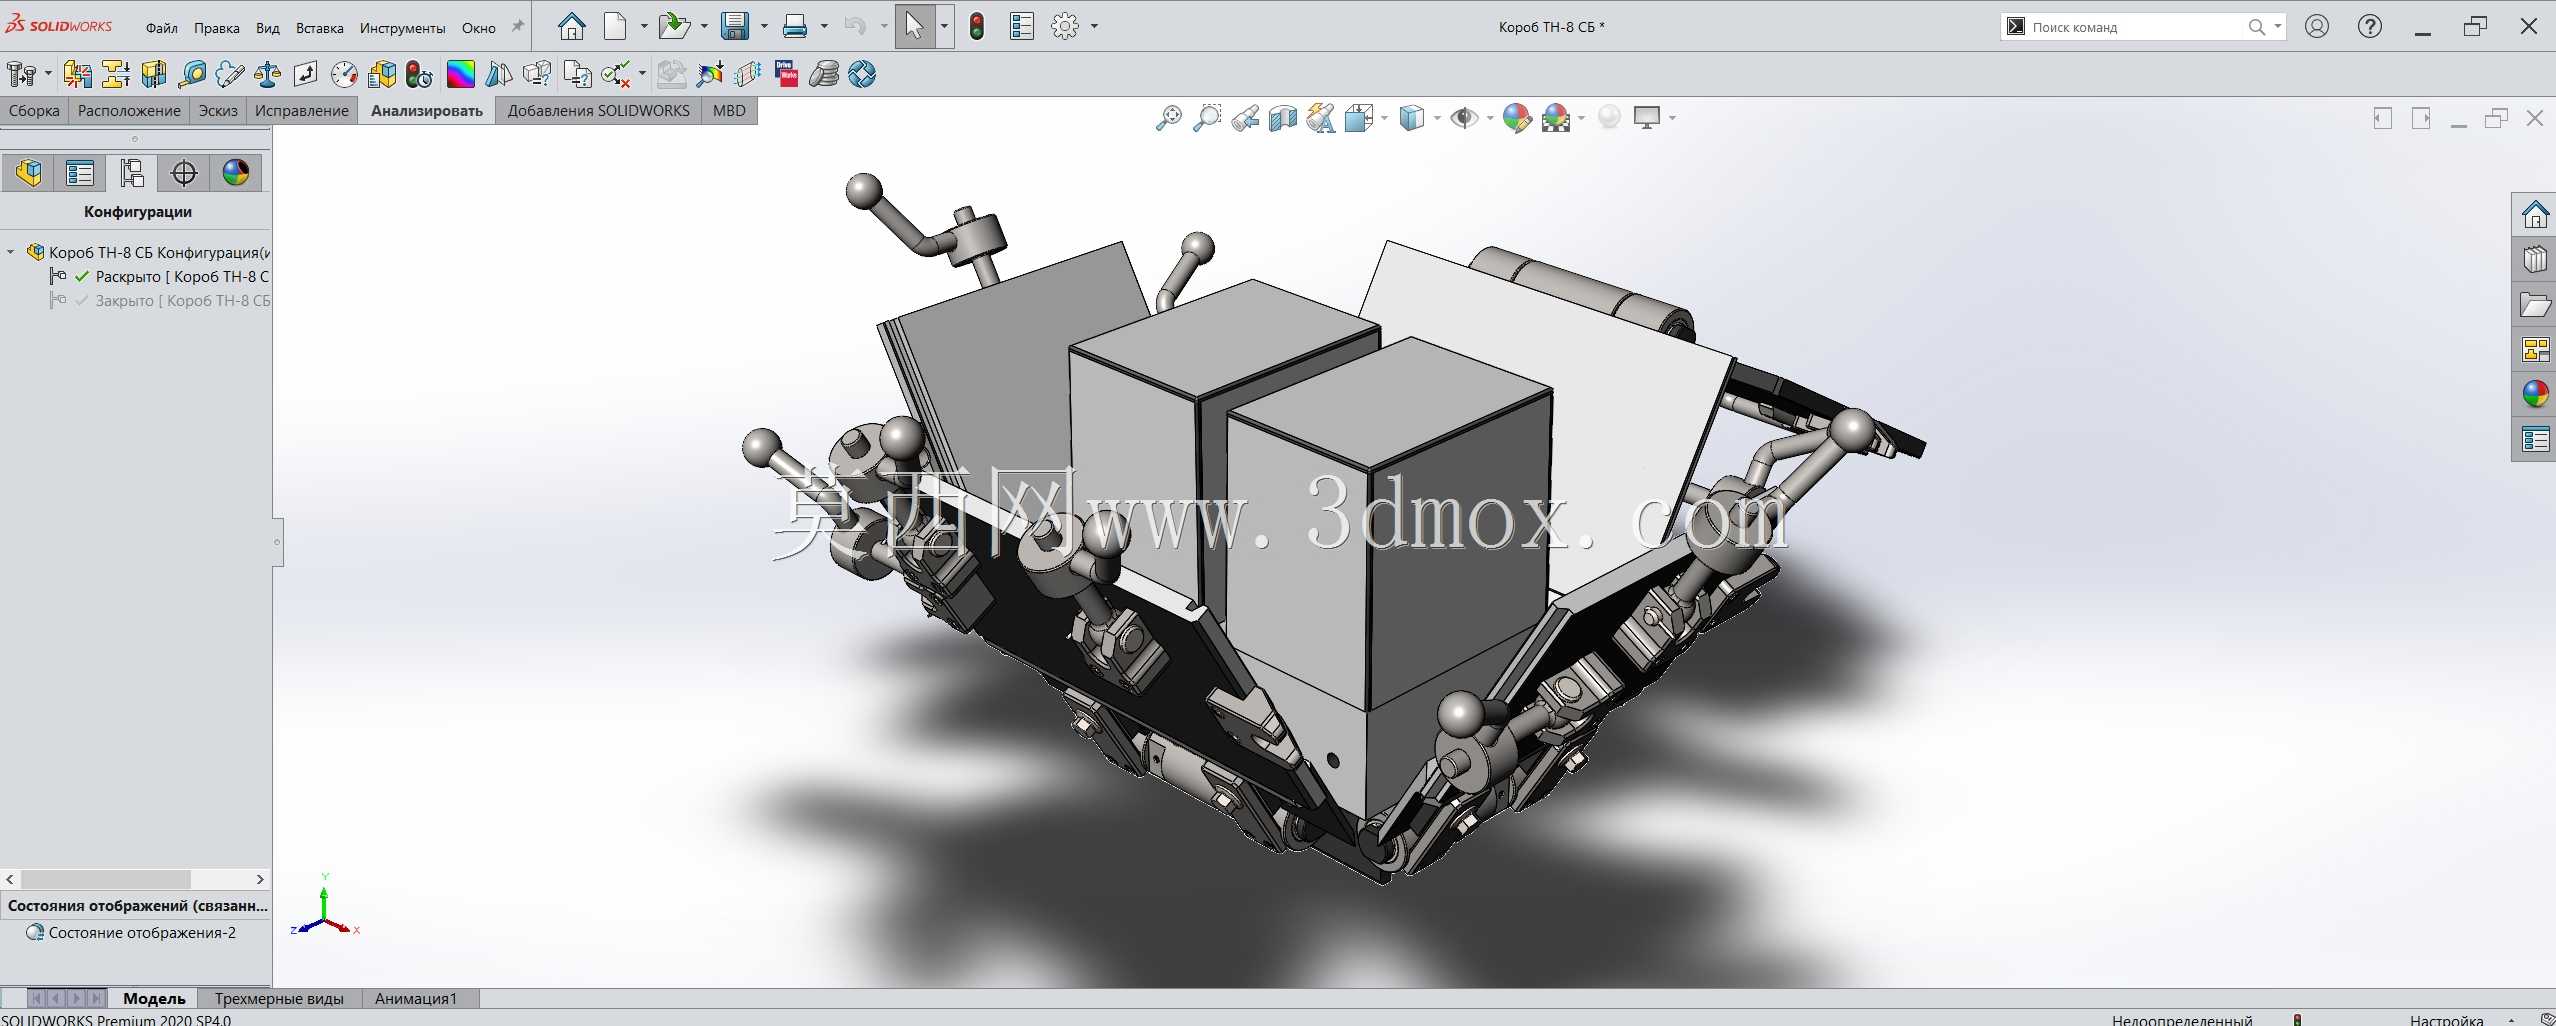The image size is (2556, 1026).
Task: Collapse the left panel with side handle
Action: click(277, 542)
